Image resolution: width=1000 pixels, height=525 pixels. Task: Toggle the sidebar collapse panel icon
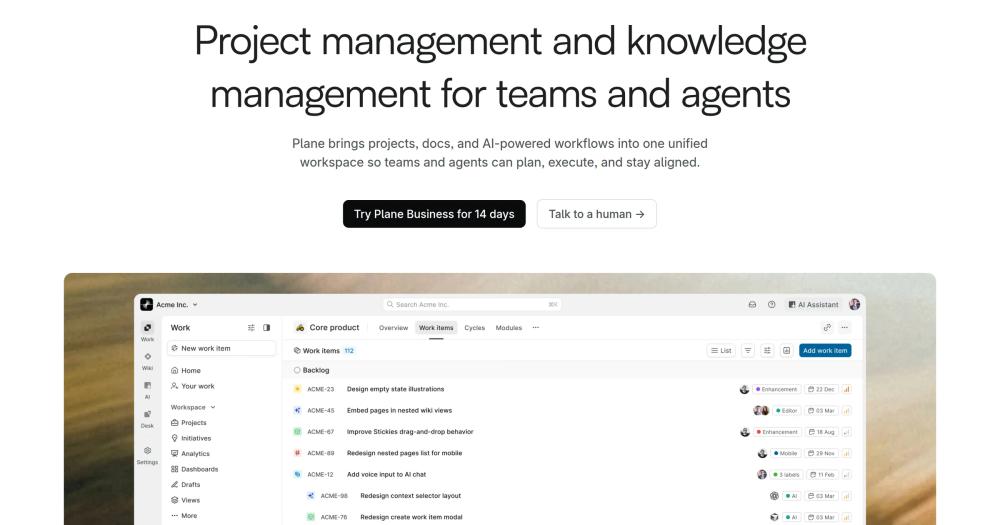(x=267, y=327)
